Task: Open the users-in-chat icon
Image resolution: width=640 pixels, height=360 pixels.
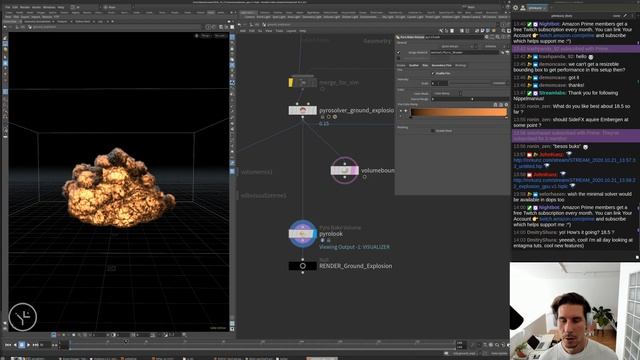Action: (x=522, y=8)
